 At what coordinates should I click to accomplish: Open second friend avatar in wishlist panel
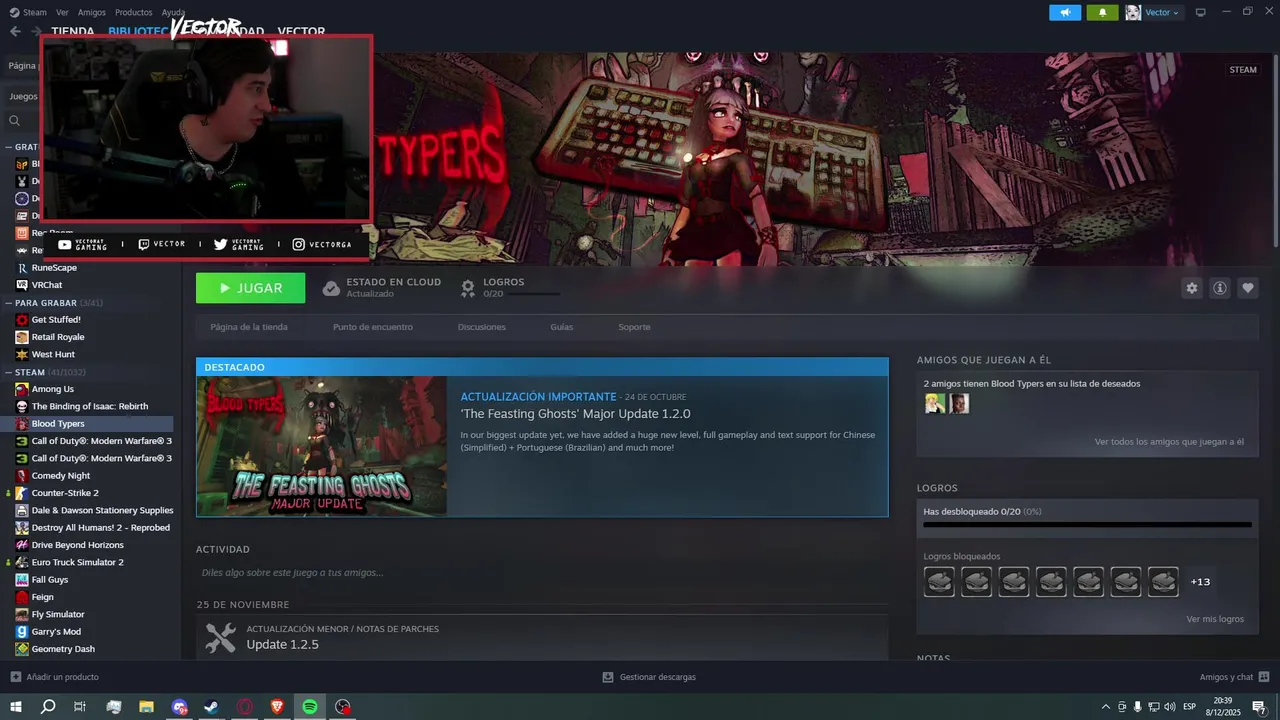959,403
